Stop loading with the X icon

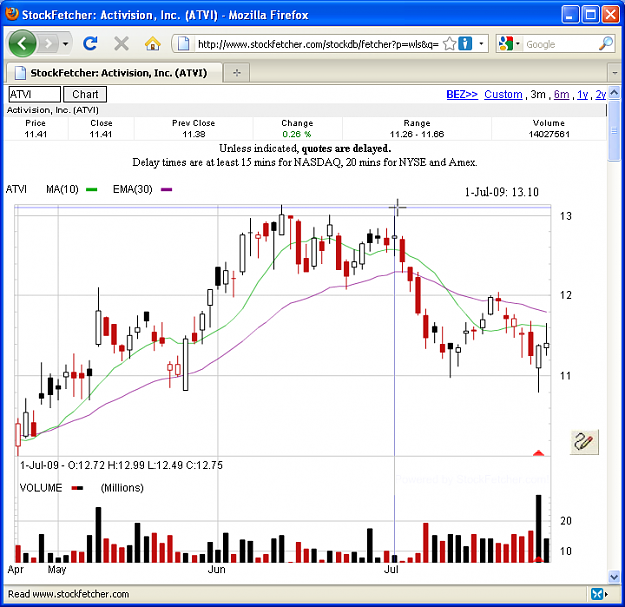(x=121, y=43)
